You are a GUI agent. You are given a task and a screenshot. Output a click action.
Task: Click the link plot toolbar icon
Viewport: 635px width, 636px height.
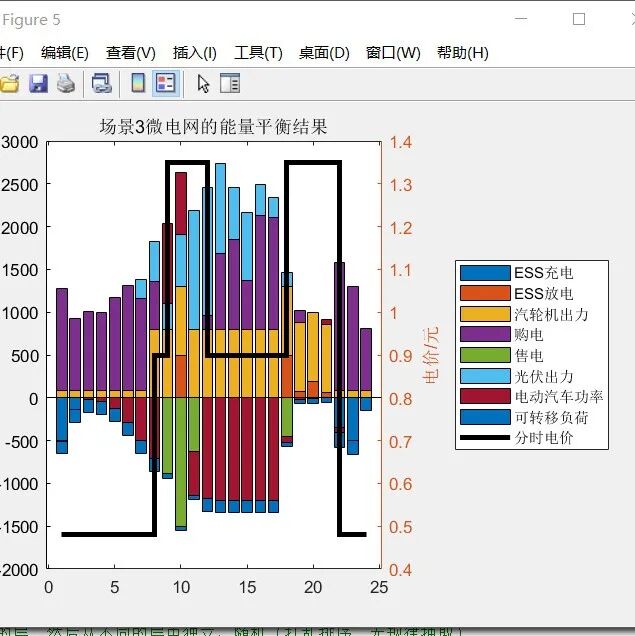click(x=101, y=84)
